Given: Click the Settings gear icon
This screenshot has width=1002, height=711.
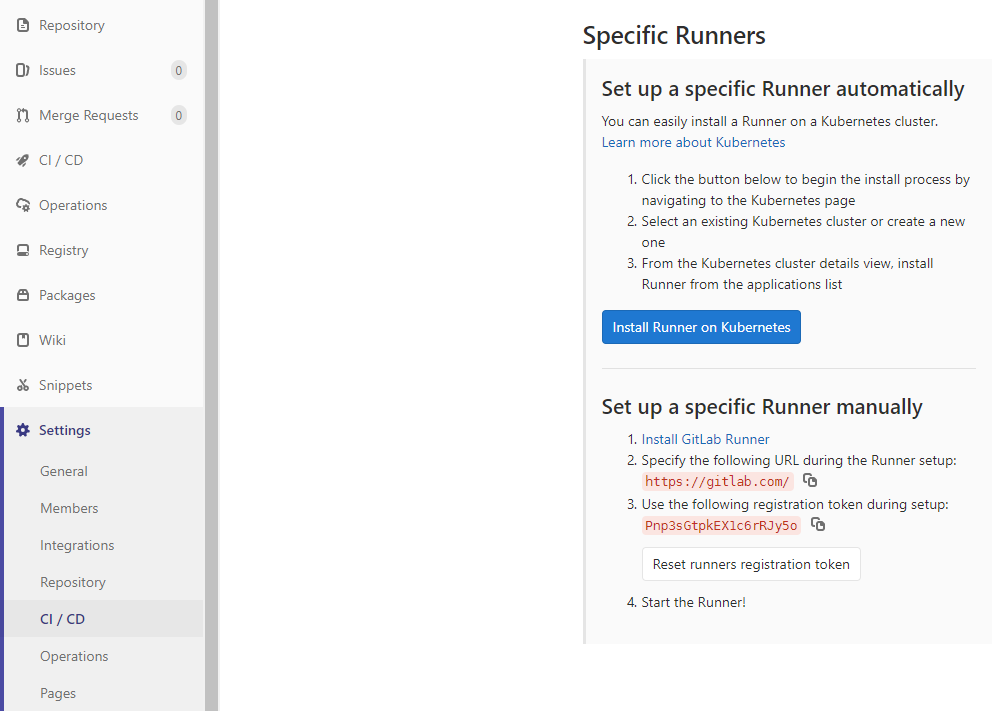Looking at the screenshot, I should 23,430.
